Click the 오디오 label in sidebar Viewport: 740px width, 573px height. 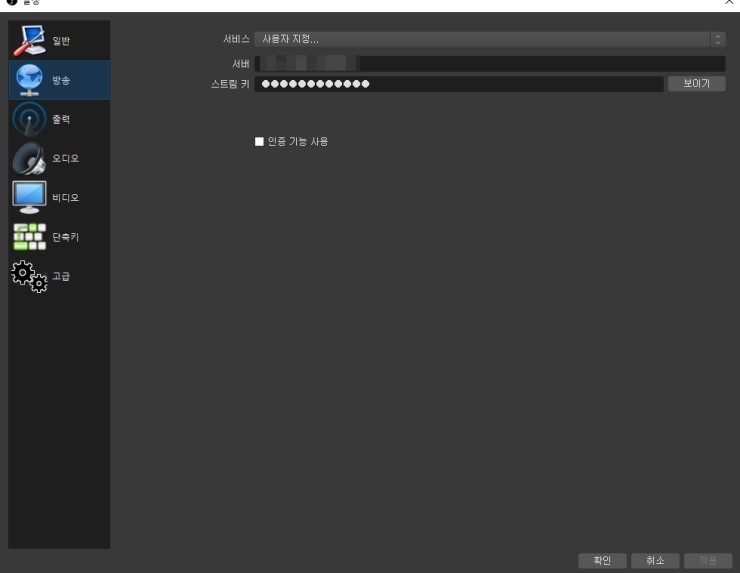pos(65,159)
